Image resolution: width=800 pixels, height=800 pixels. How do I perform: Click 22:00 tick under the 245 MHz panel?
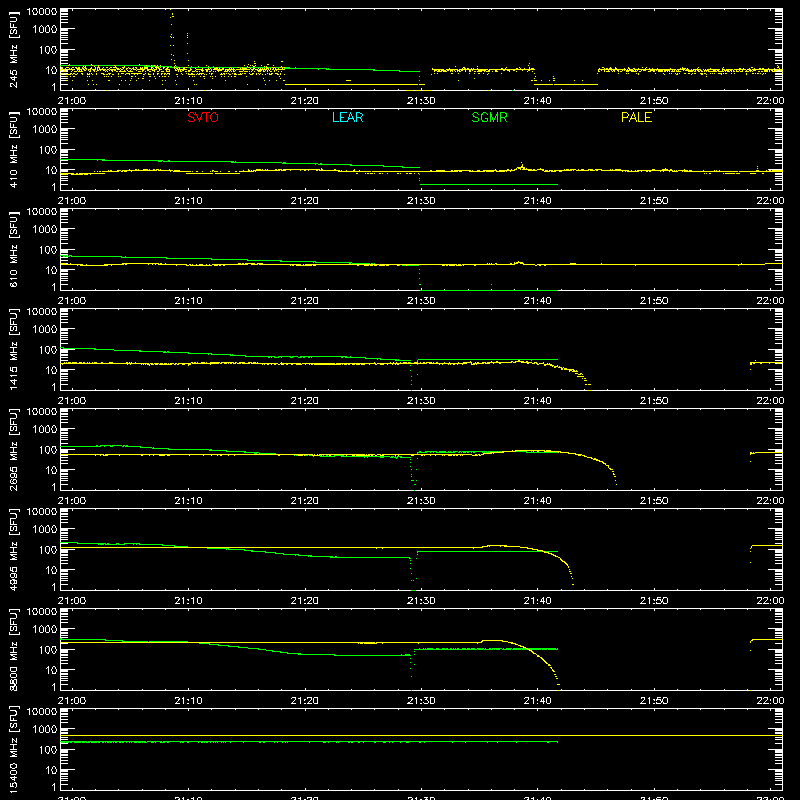770,101
